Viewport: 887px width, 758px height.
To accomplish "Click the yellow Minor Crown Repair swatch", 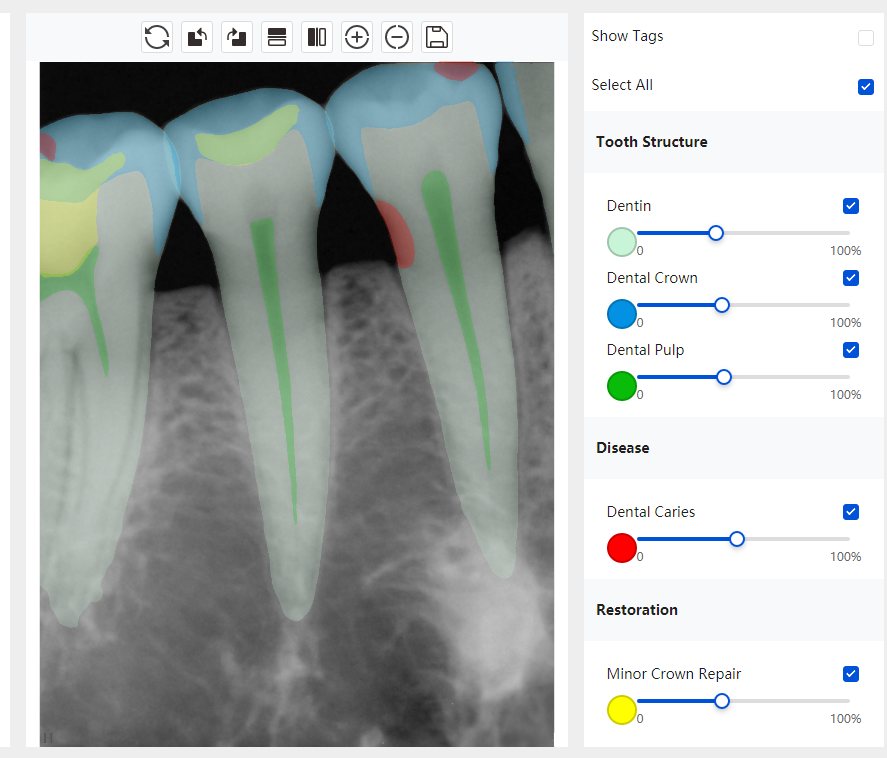I will 622,710.
